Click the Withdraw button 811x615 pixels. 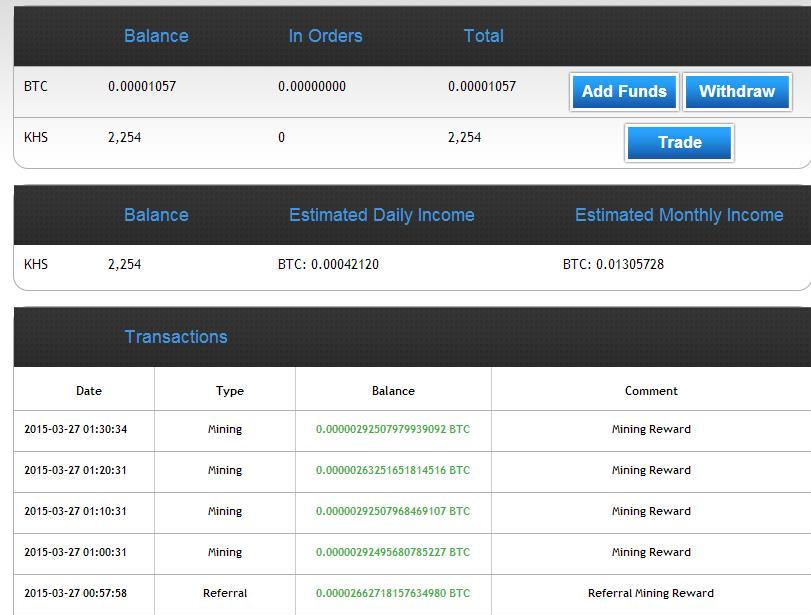pyautogui.click(x=737, y=92)
